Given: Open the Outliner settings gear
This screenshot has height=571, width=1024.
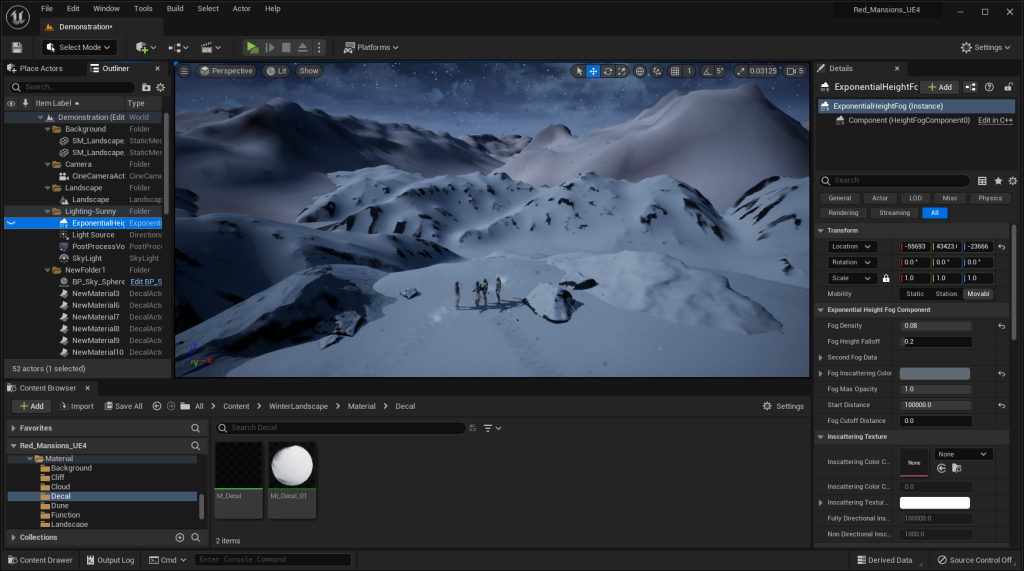Looking at the screenshot, I should point(161,87).
